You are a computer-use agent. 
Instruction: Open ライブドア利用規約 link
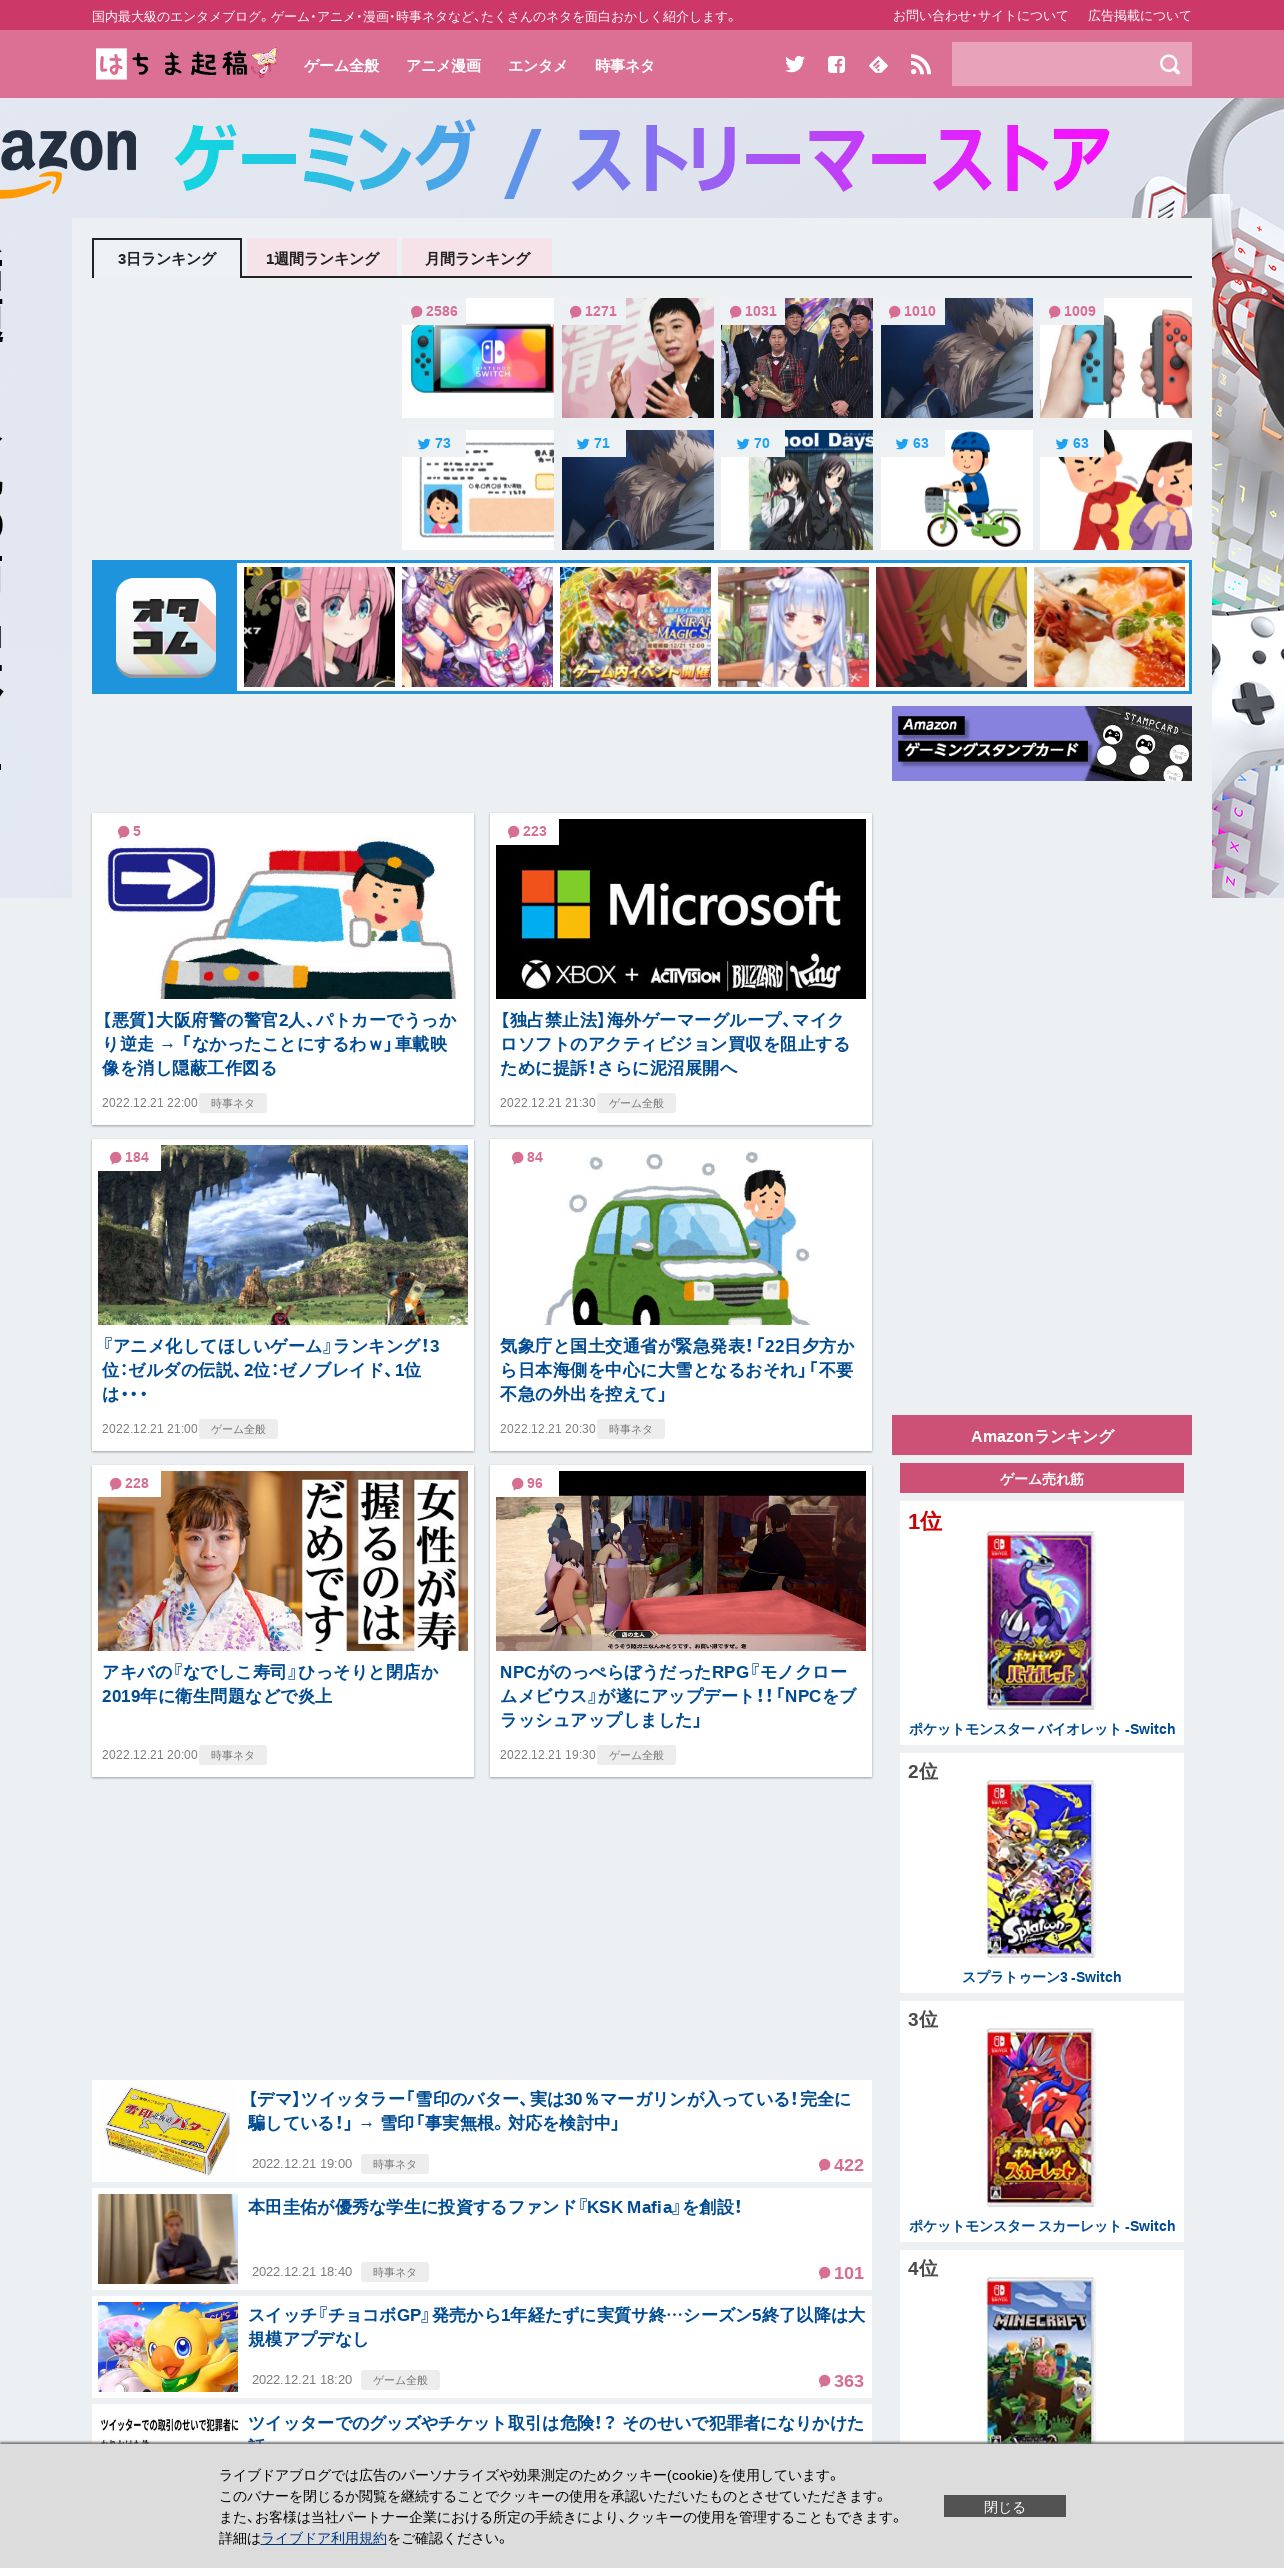click(x=323, y=2538)
